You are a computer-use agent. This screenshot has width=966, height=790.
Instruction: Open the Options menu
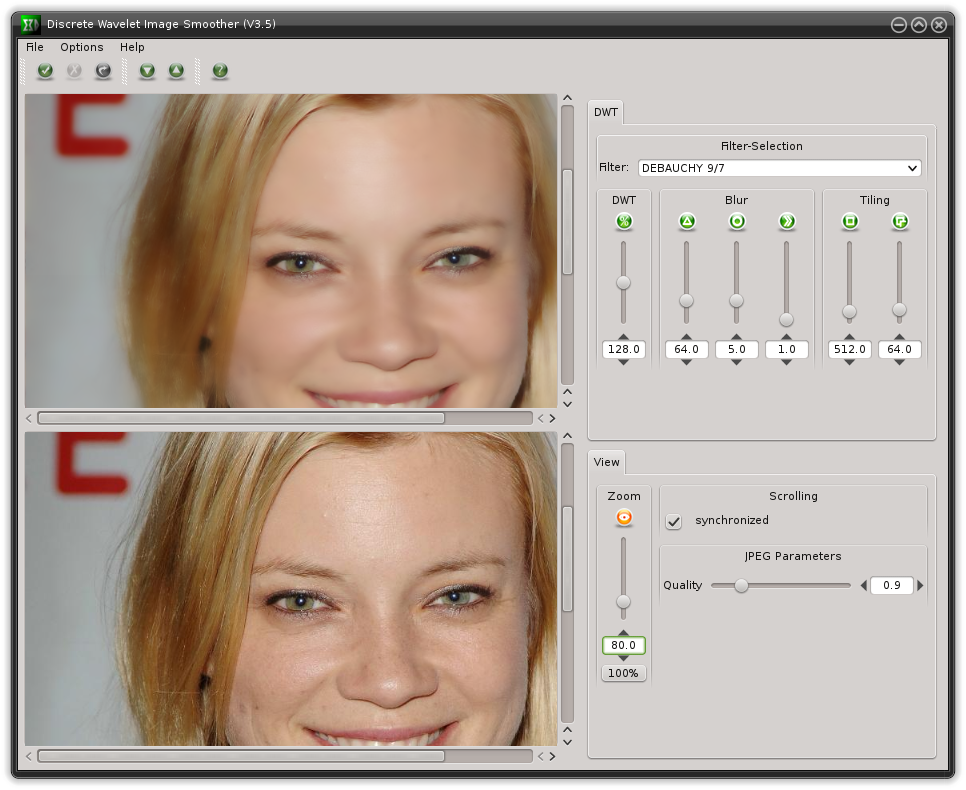(81, 47)
